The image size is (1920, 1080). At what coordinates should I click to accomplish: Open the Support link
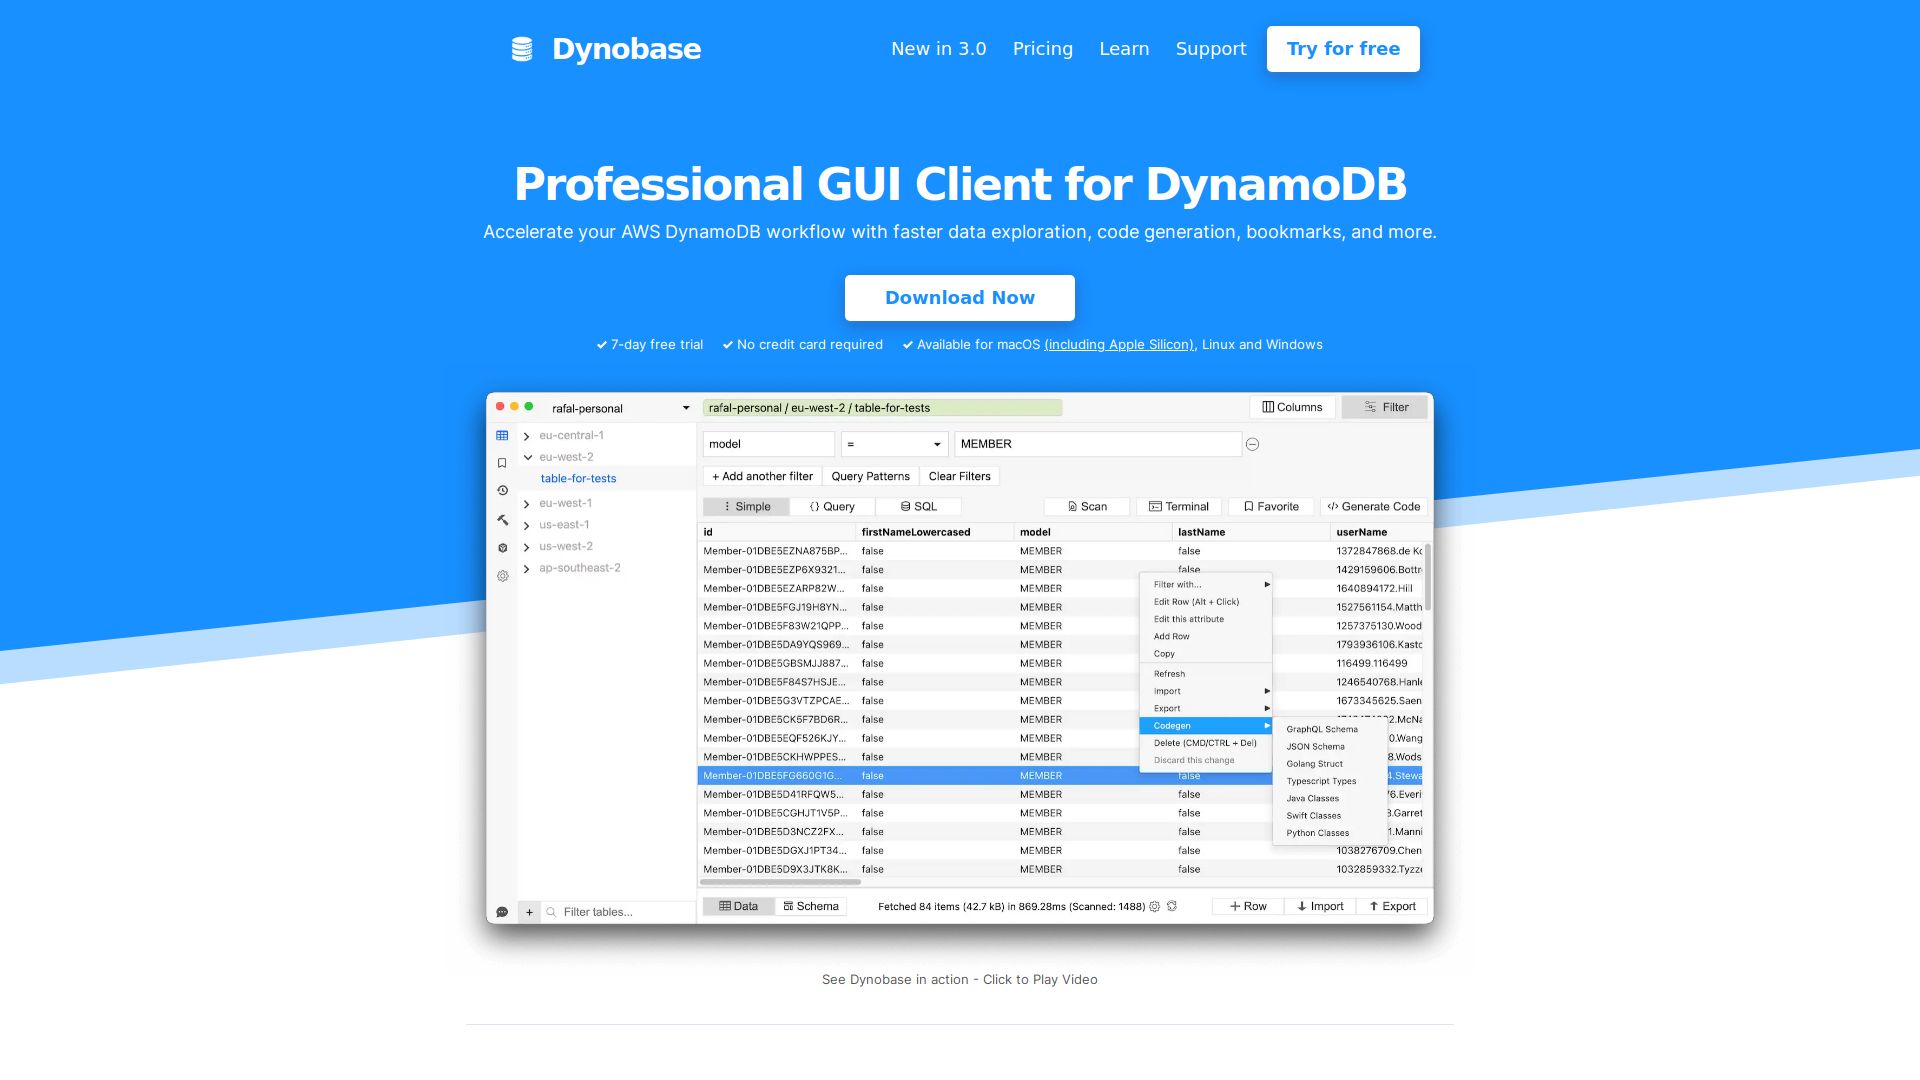[x=1211, y=49]
